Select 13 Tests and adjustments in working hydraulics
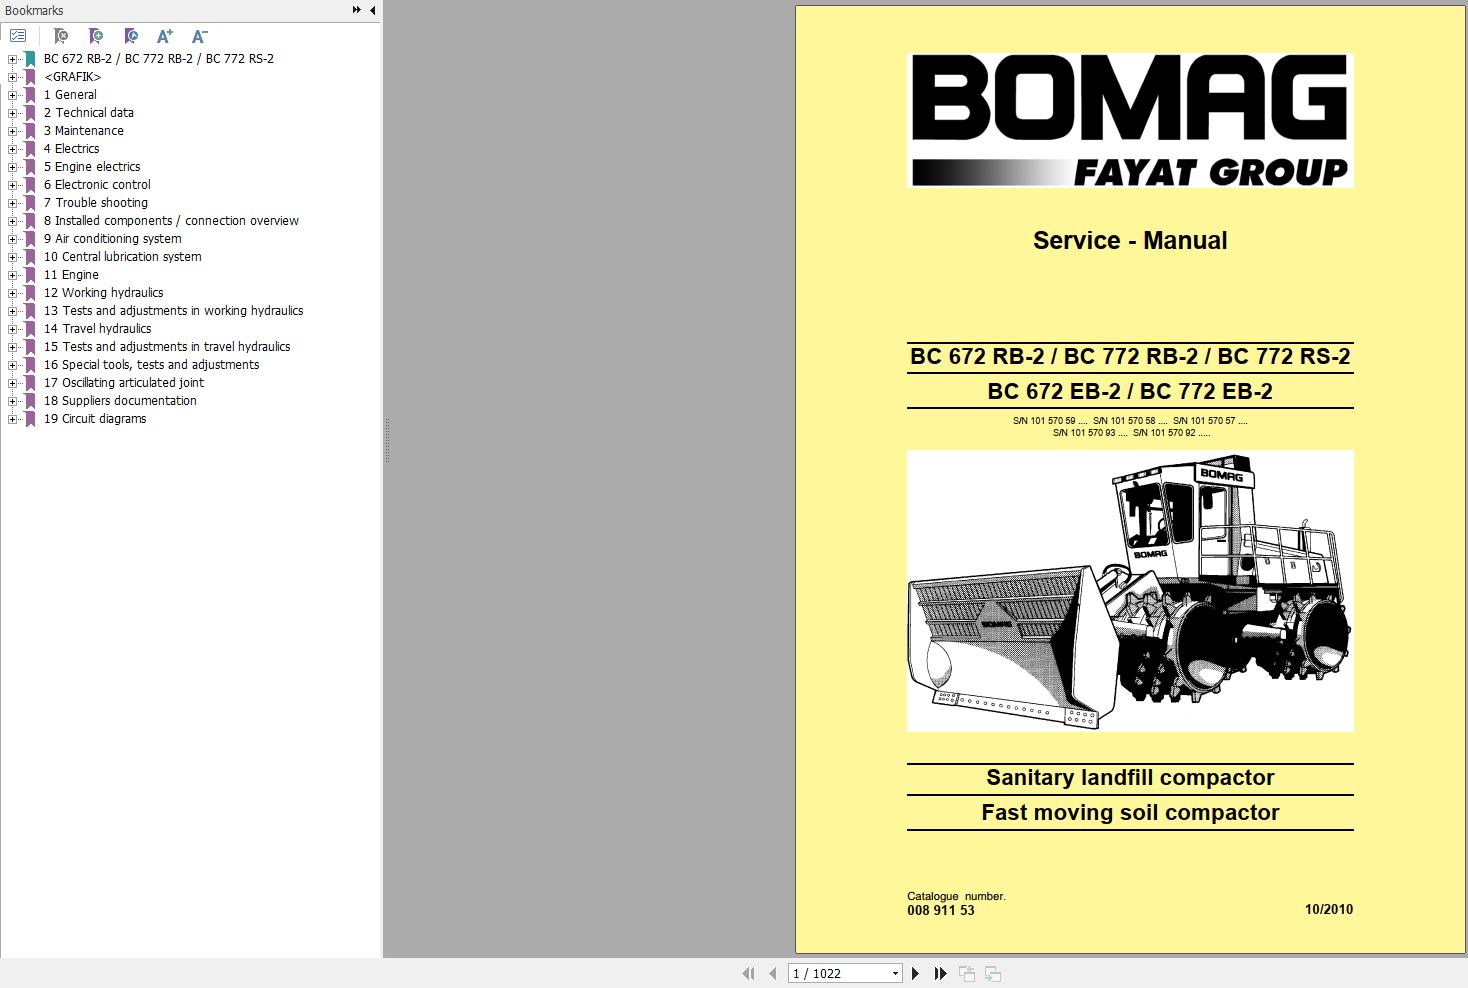 tap(174, 311)
